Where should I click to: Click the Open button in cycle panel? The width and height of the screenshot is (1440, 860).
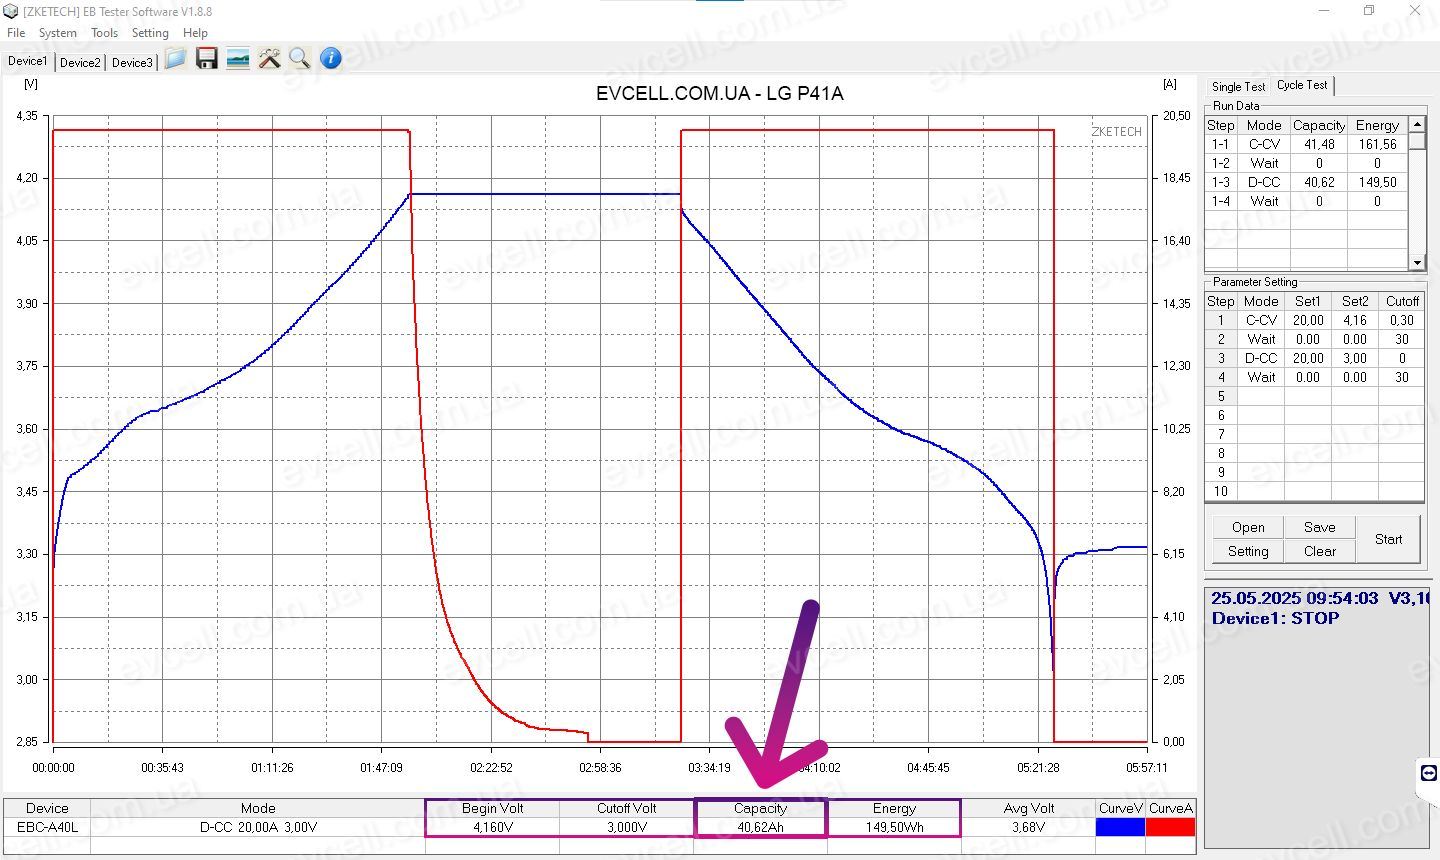(1248, 527)
